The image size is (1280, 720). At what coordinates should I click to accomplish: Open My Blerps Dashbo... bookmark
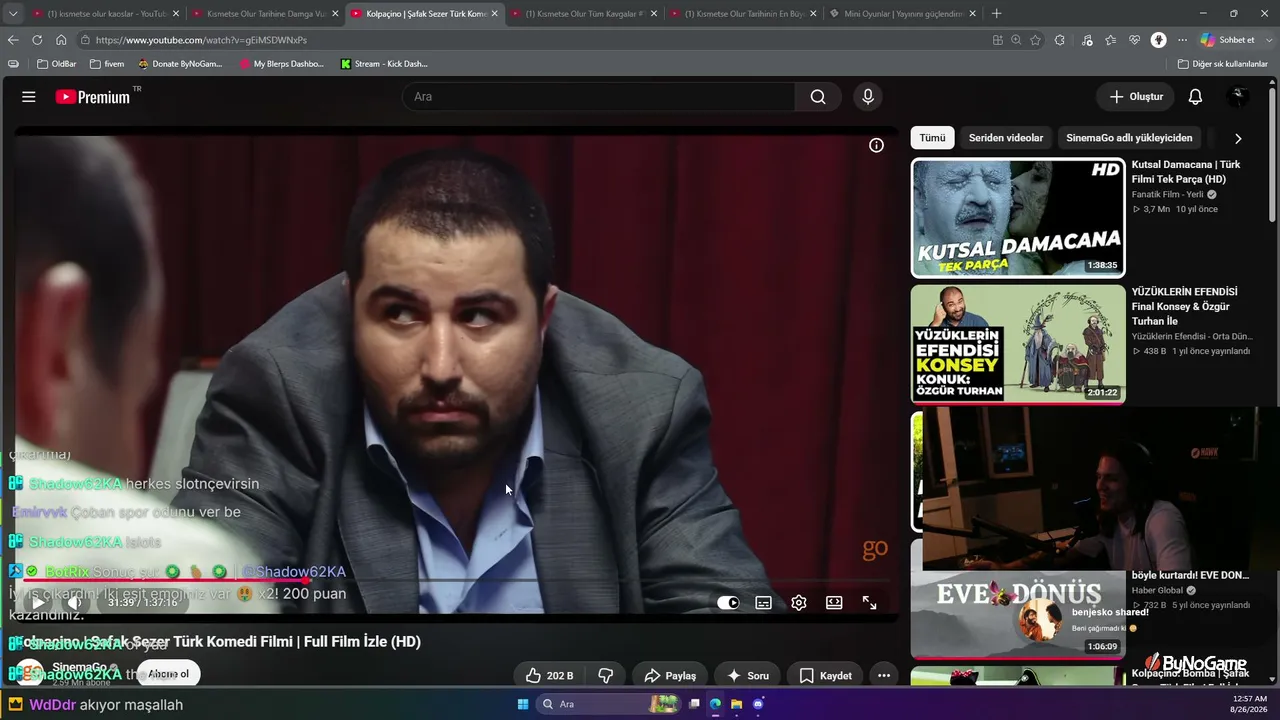282,64
